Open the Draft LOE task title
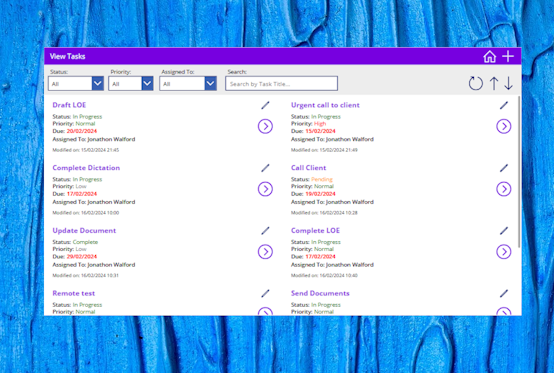The image size is (554, 373). click(69, 105)
